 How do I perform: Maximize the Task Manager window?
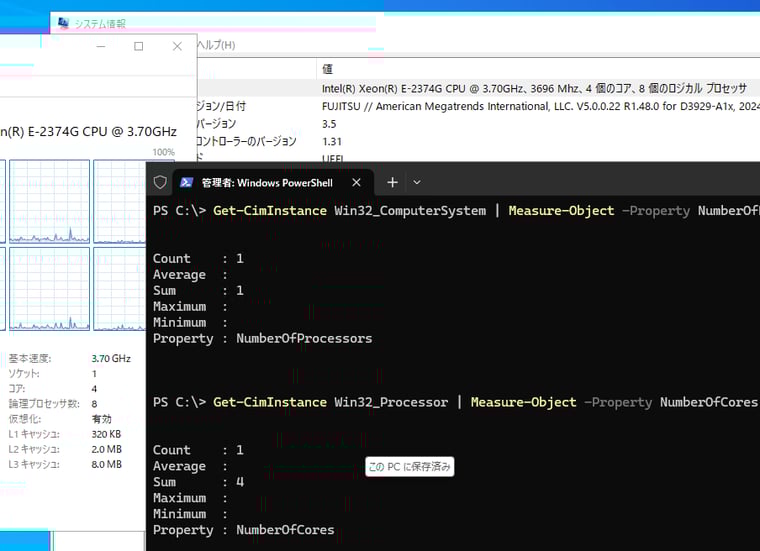[x=139, y=47]
